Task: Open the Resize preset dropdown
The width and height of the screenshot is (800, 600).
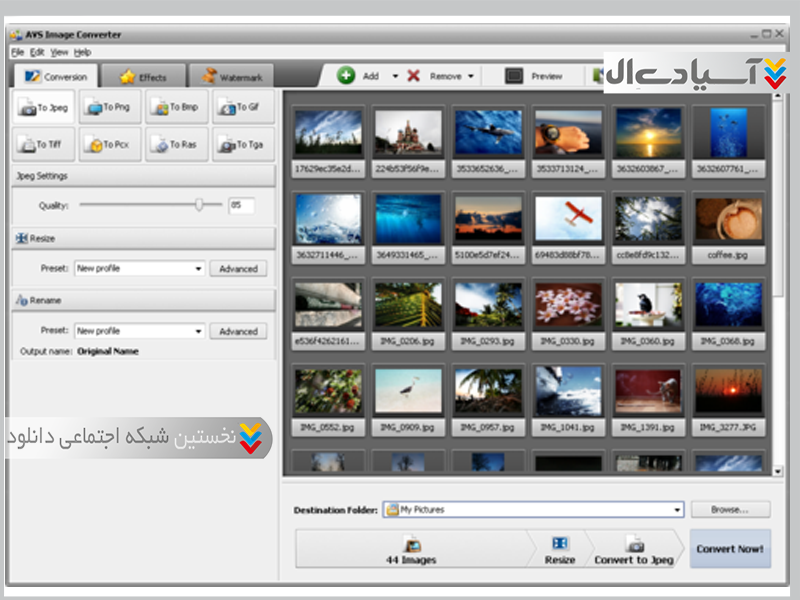Action: tap(199, 269)
